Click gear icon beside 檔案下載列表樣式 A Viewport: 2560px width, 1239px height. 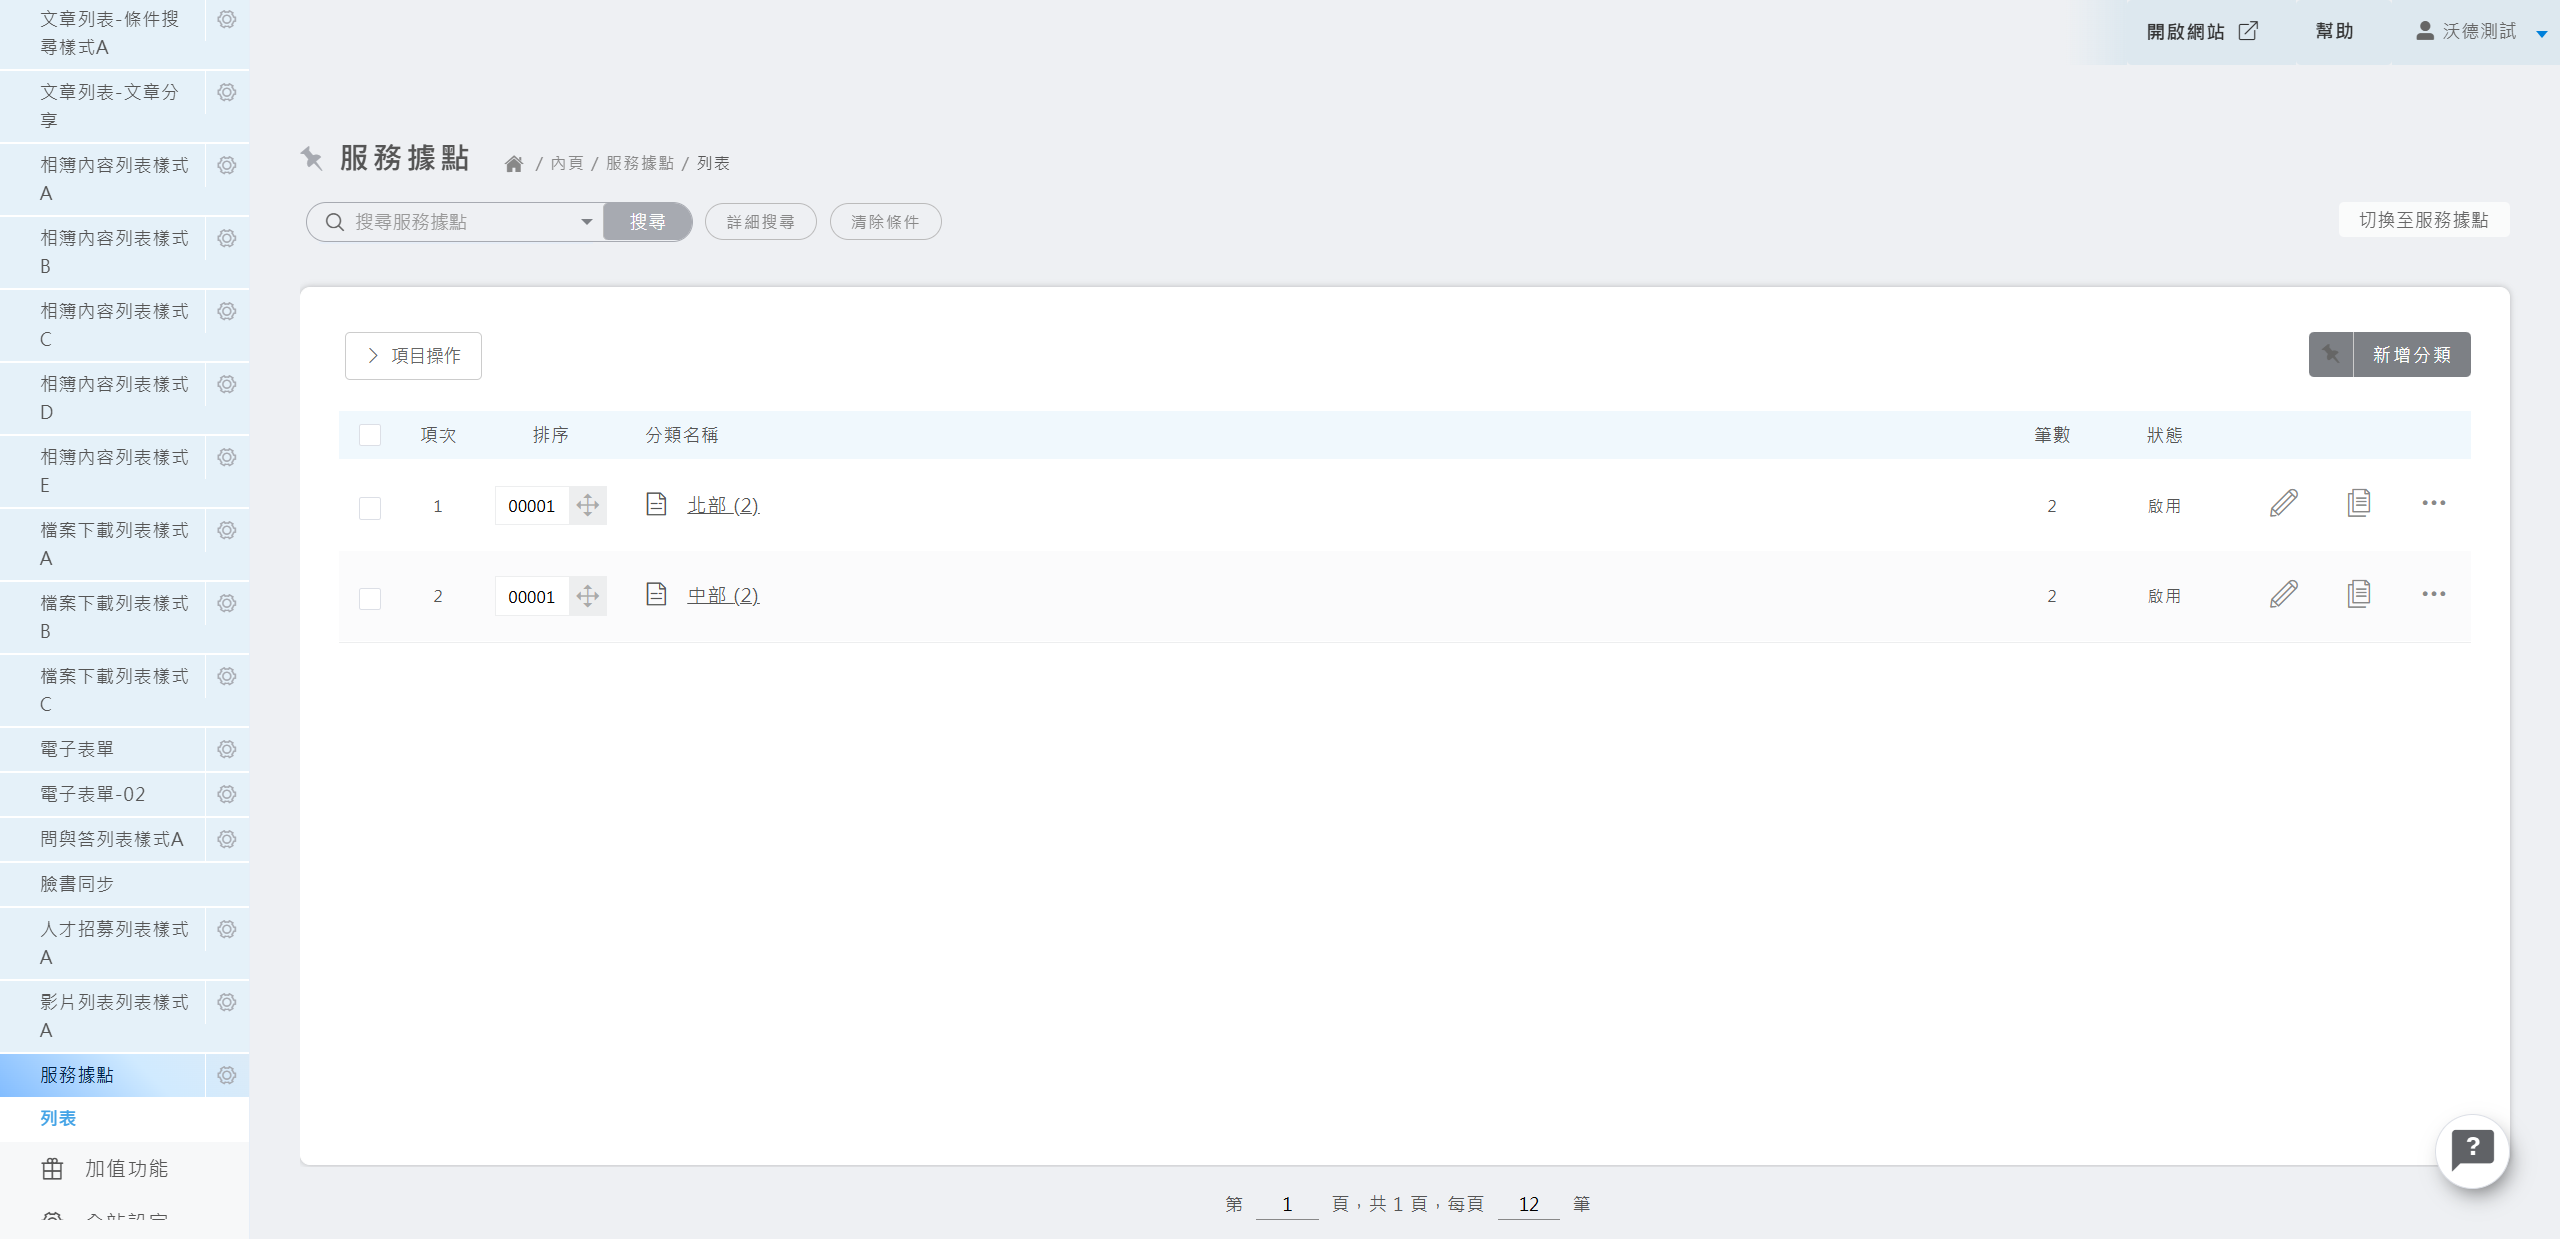(x=227, y=530)
